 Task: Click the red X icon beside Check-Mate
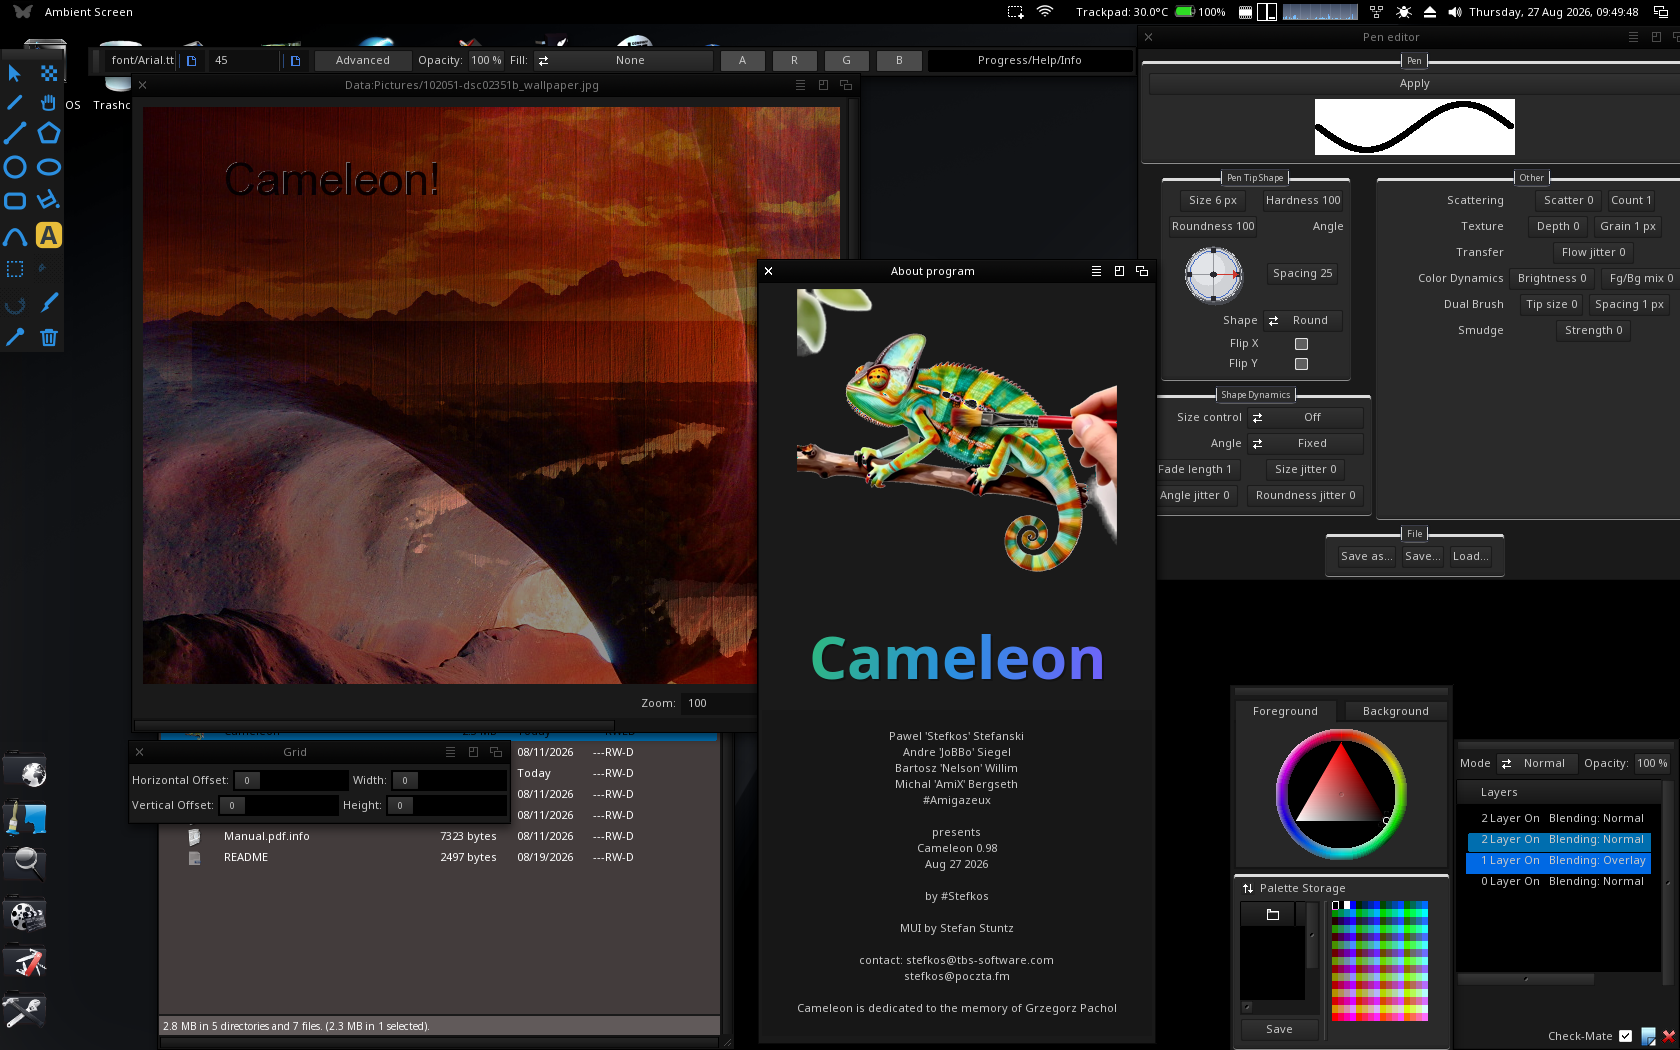tap(1668, 1036)
